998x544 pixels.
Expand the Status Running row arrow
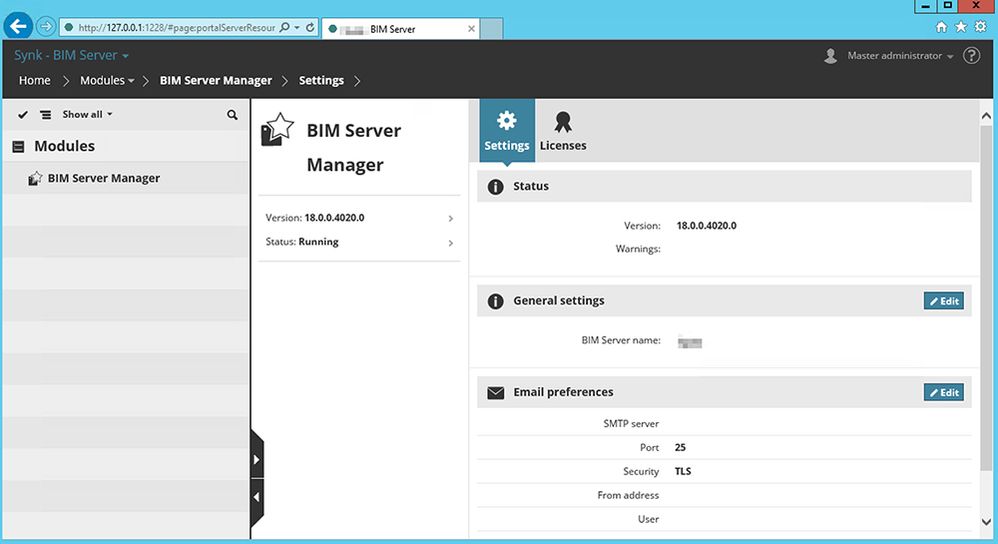(451, 243)
